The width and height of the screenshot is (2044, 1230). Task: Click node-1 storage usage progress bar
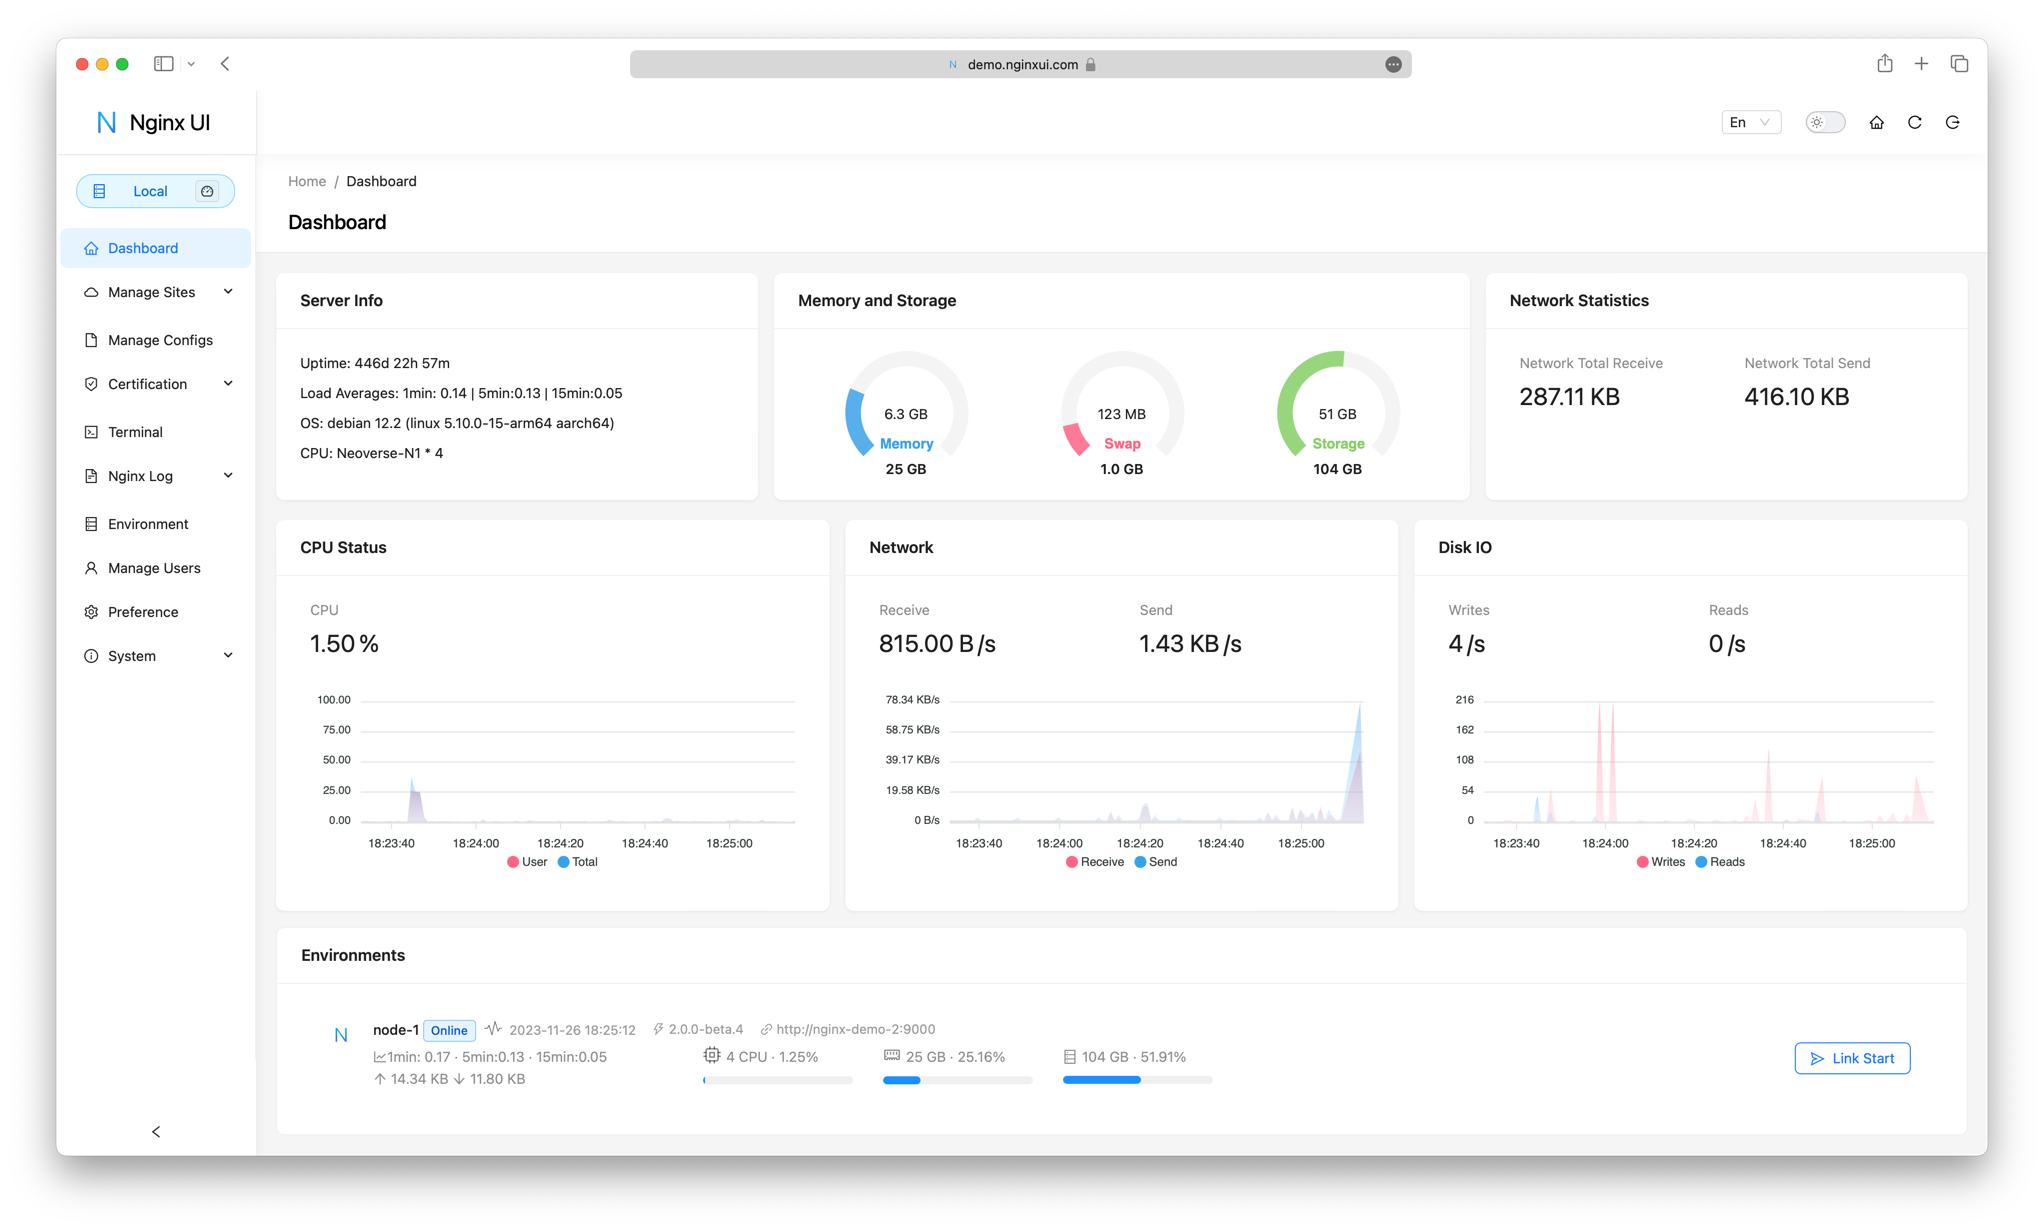[x=1137, y=1080]
